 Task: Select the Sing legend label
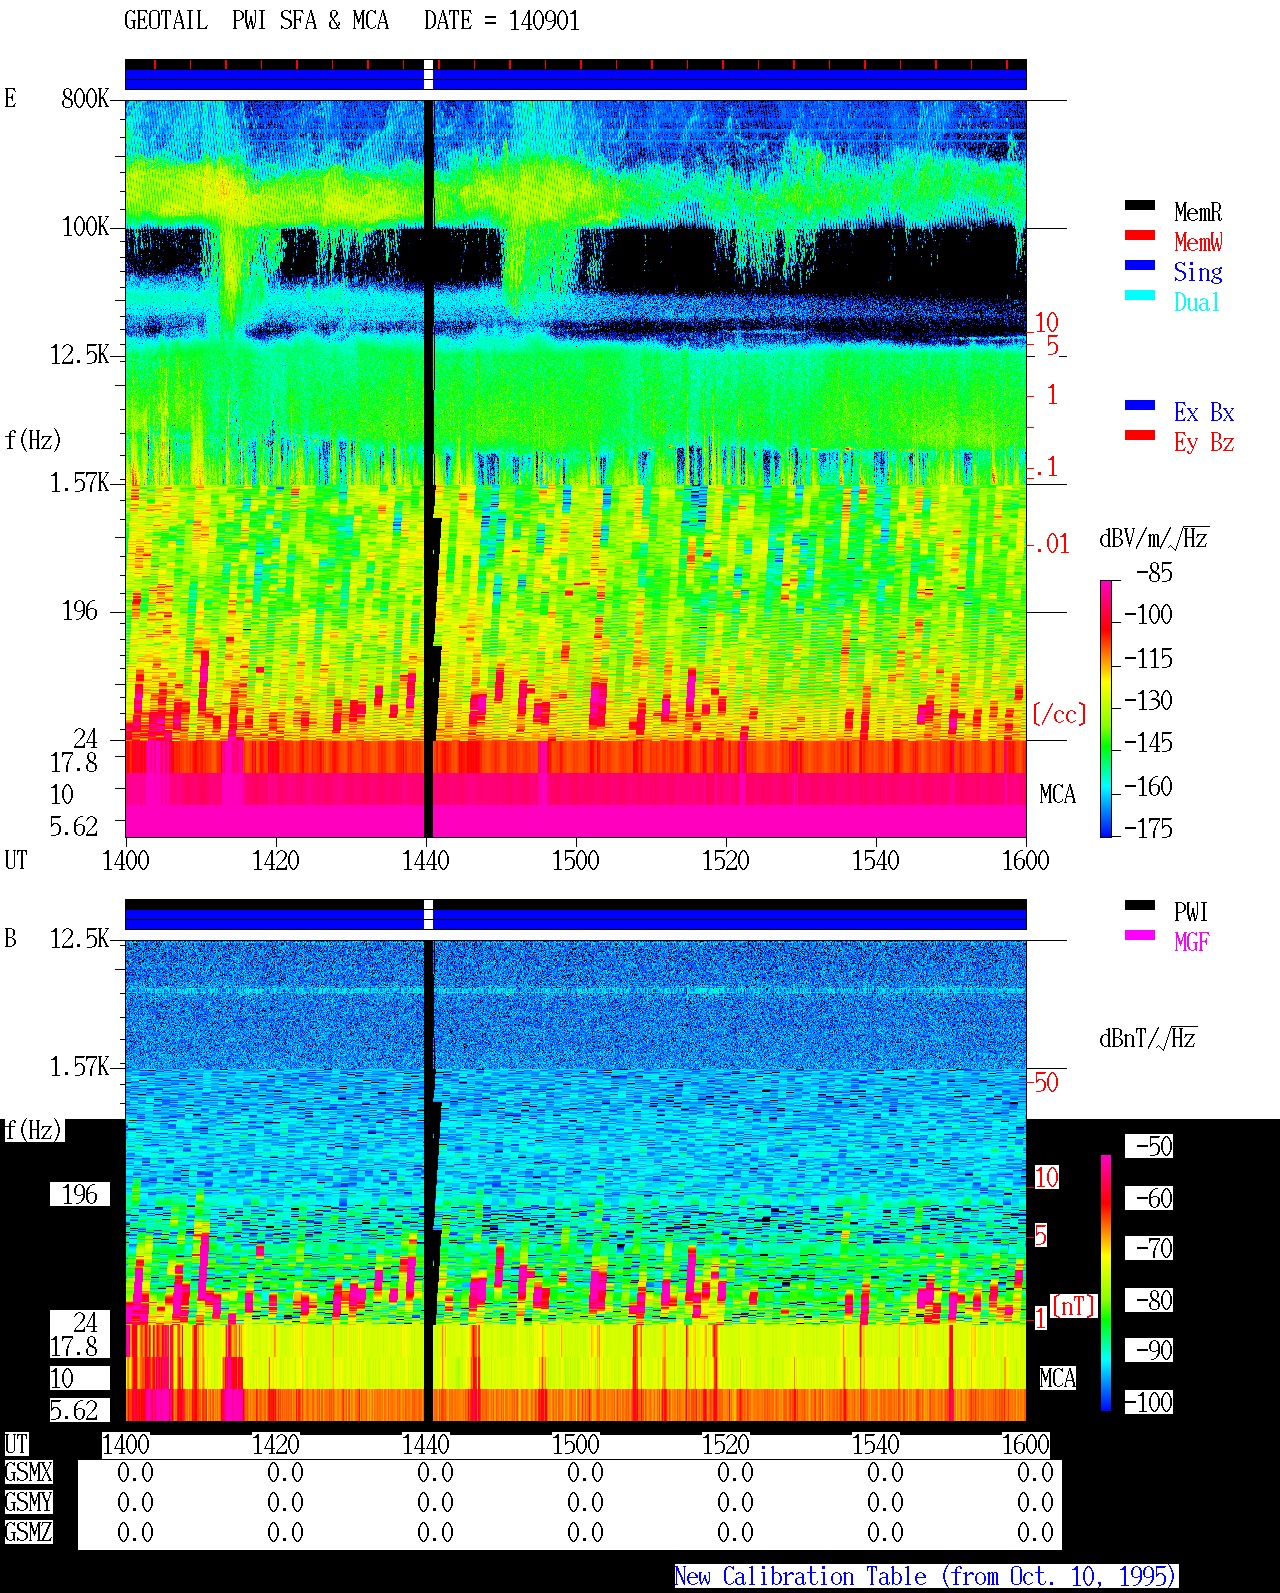[1198, 272]
